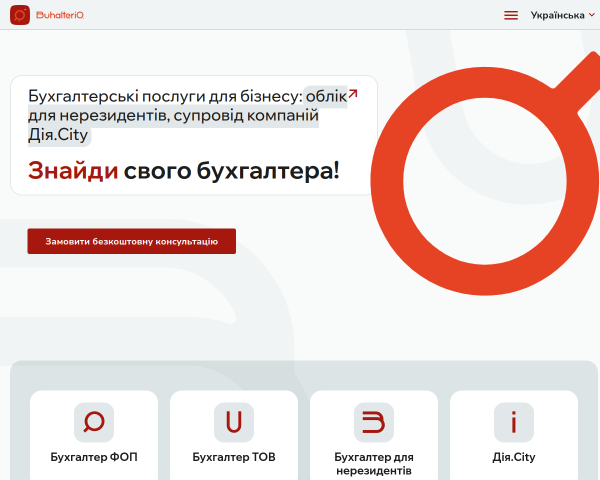Screen dimensions: 600x480
Task: Click the BuhalteriQ red logo icon
Action: coord(20,15)
